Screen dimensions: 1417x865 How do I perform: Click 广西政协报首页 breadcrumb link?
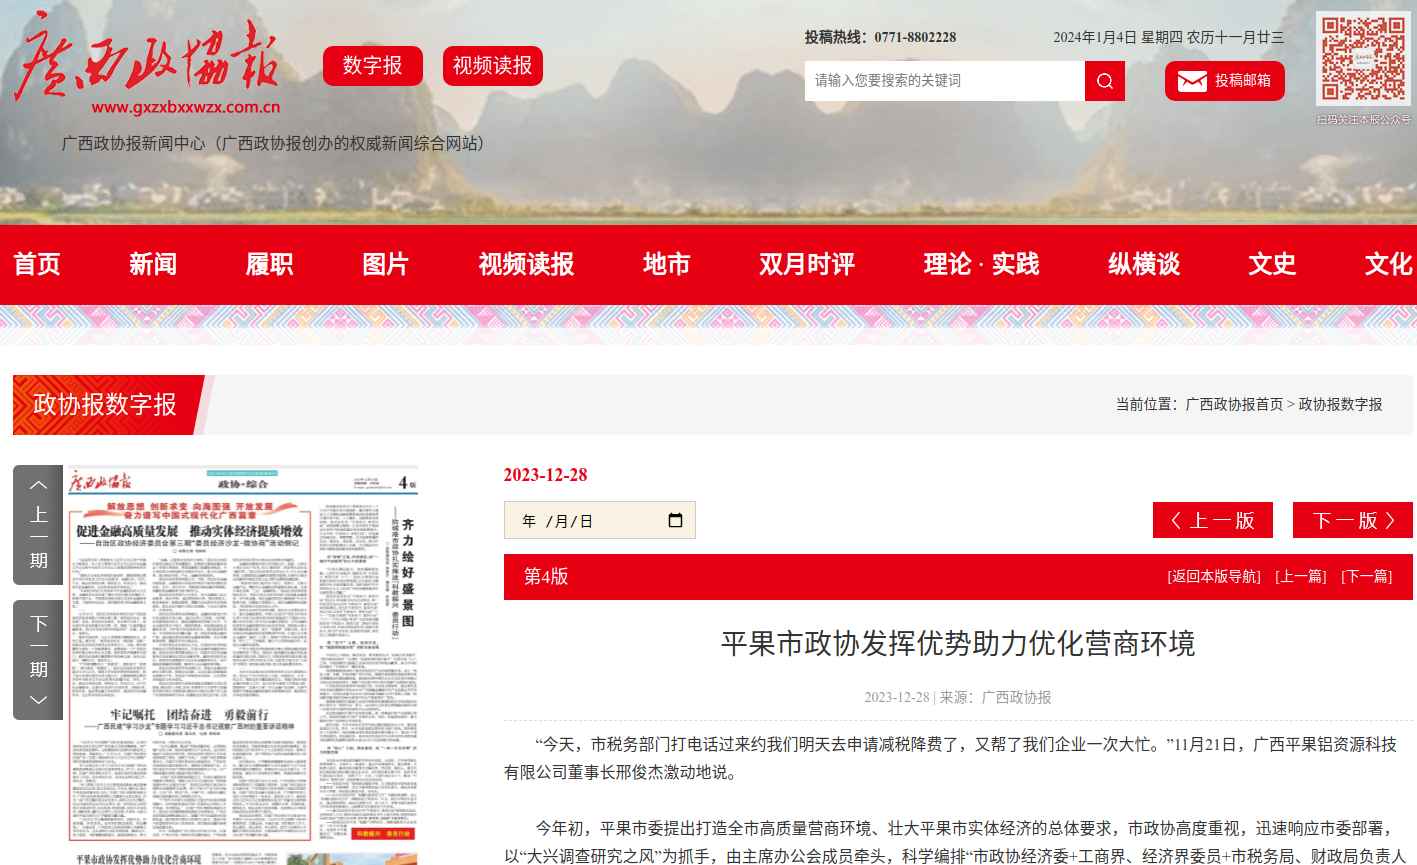[1233, 404]
